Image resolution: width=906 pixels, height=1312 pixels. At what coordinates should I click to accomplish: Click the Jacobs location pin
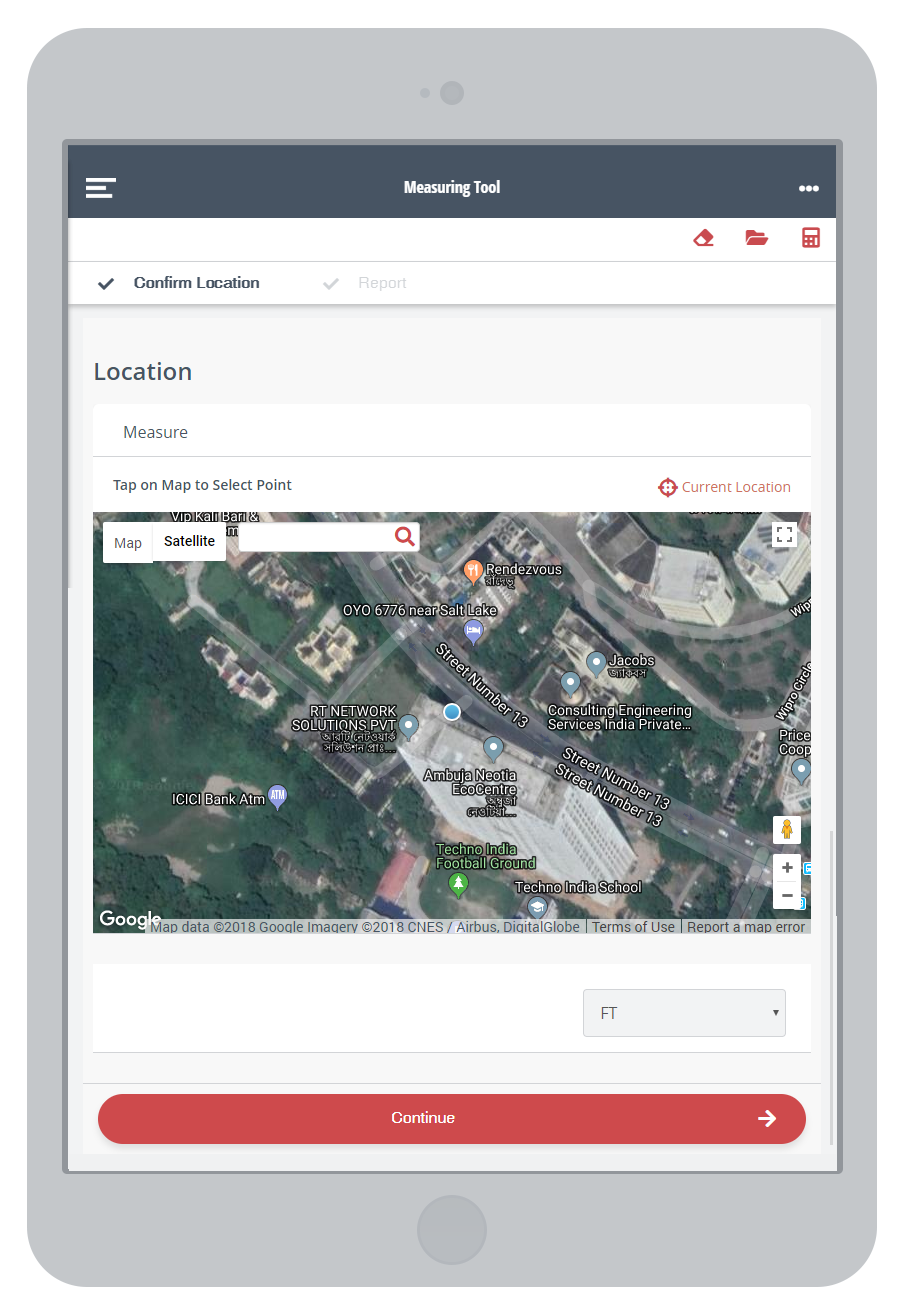[x=596, y=662]
